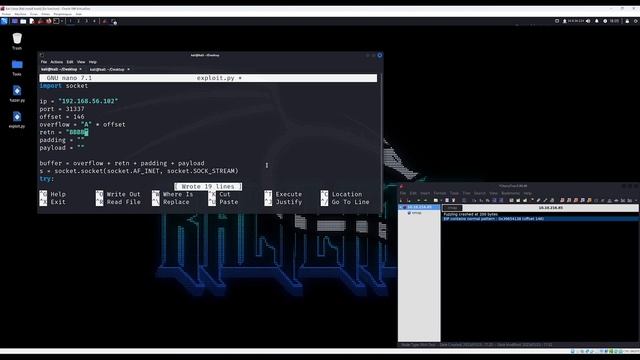640x360 pixels.
Task: Open CherryTree Bookmarks menu
Action: [x=511, y=193]
